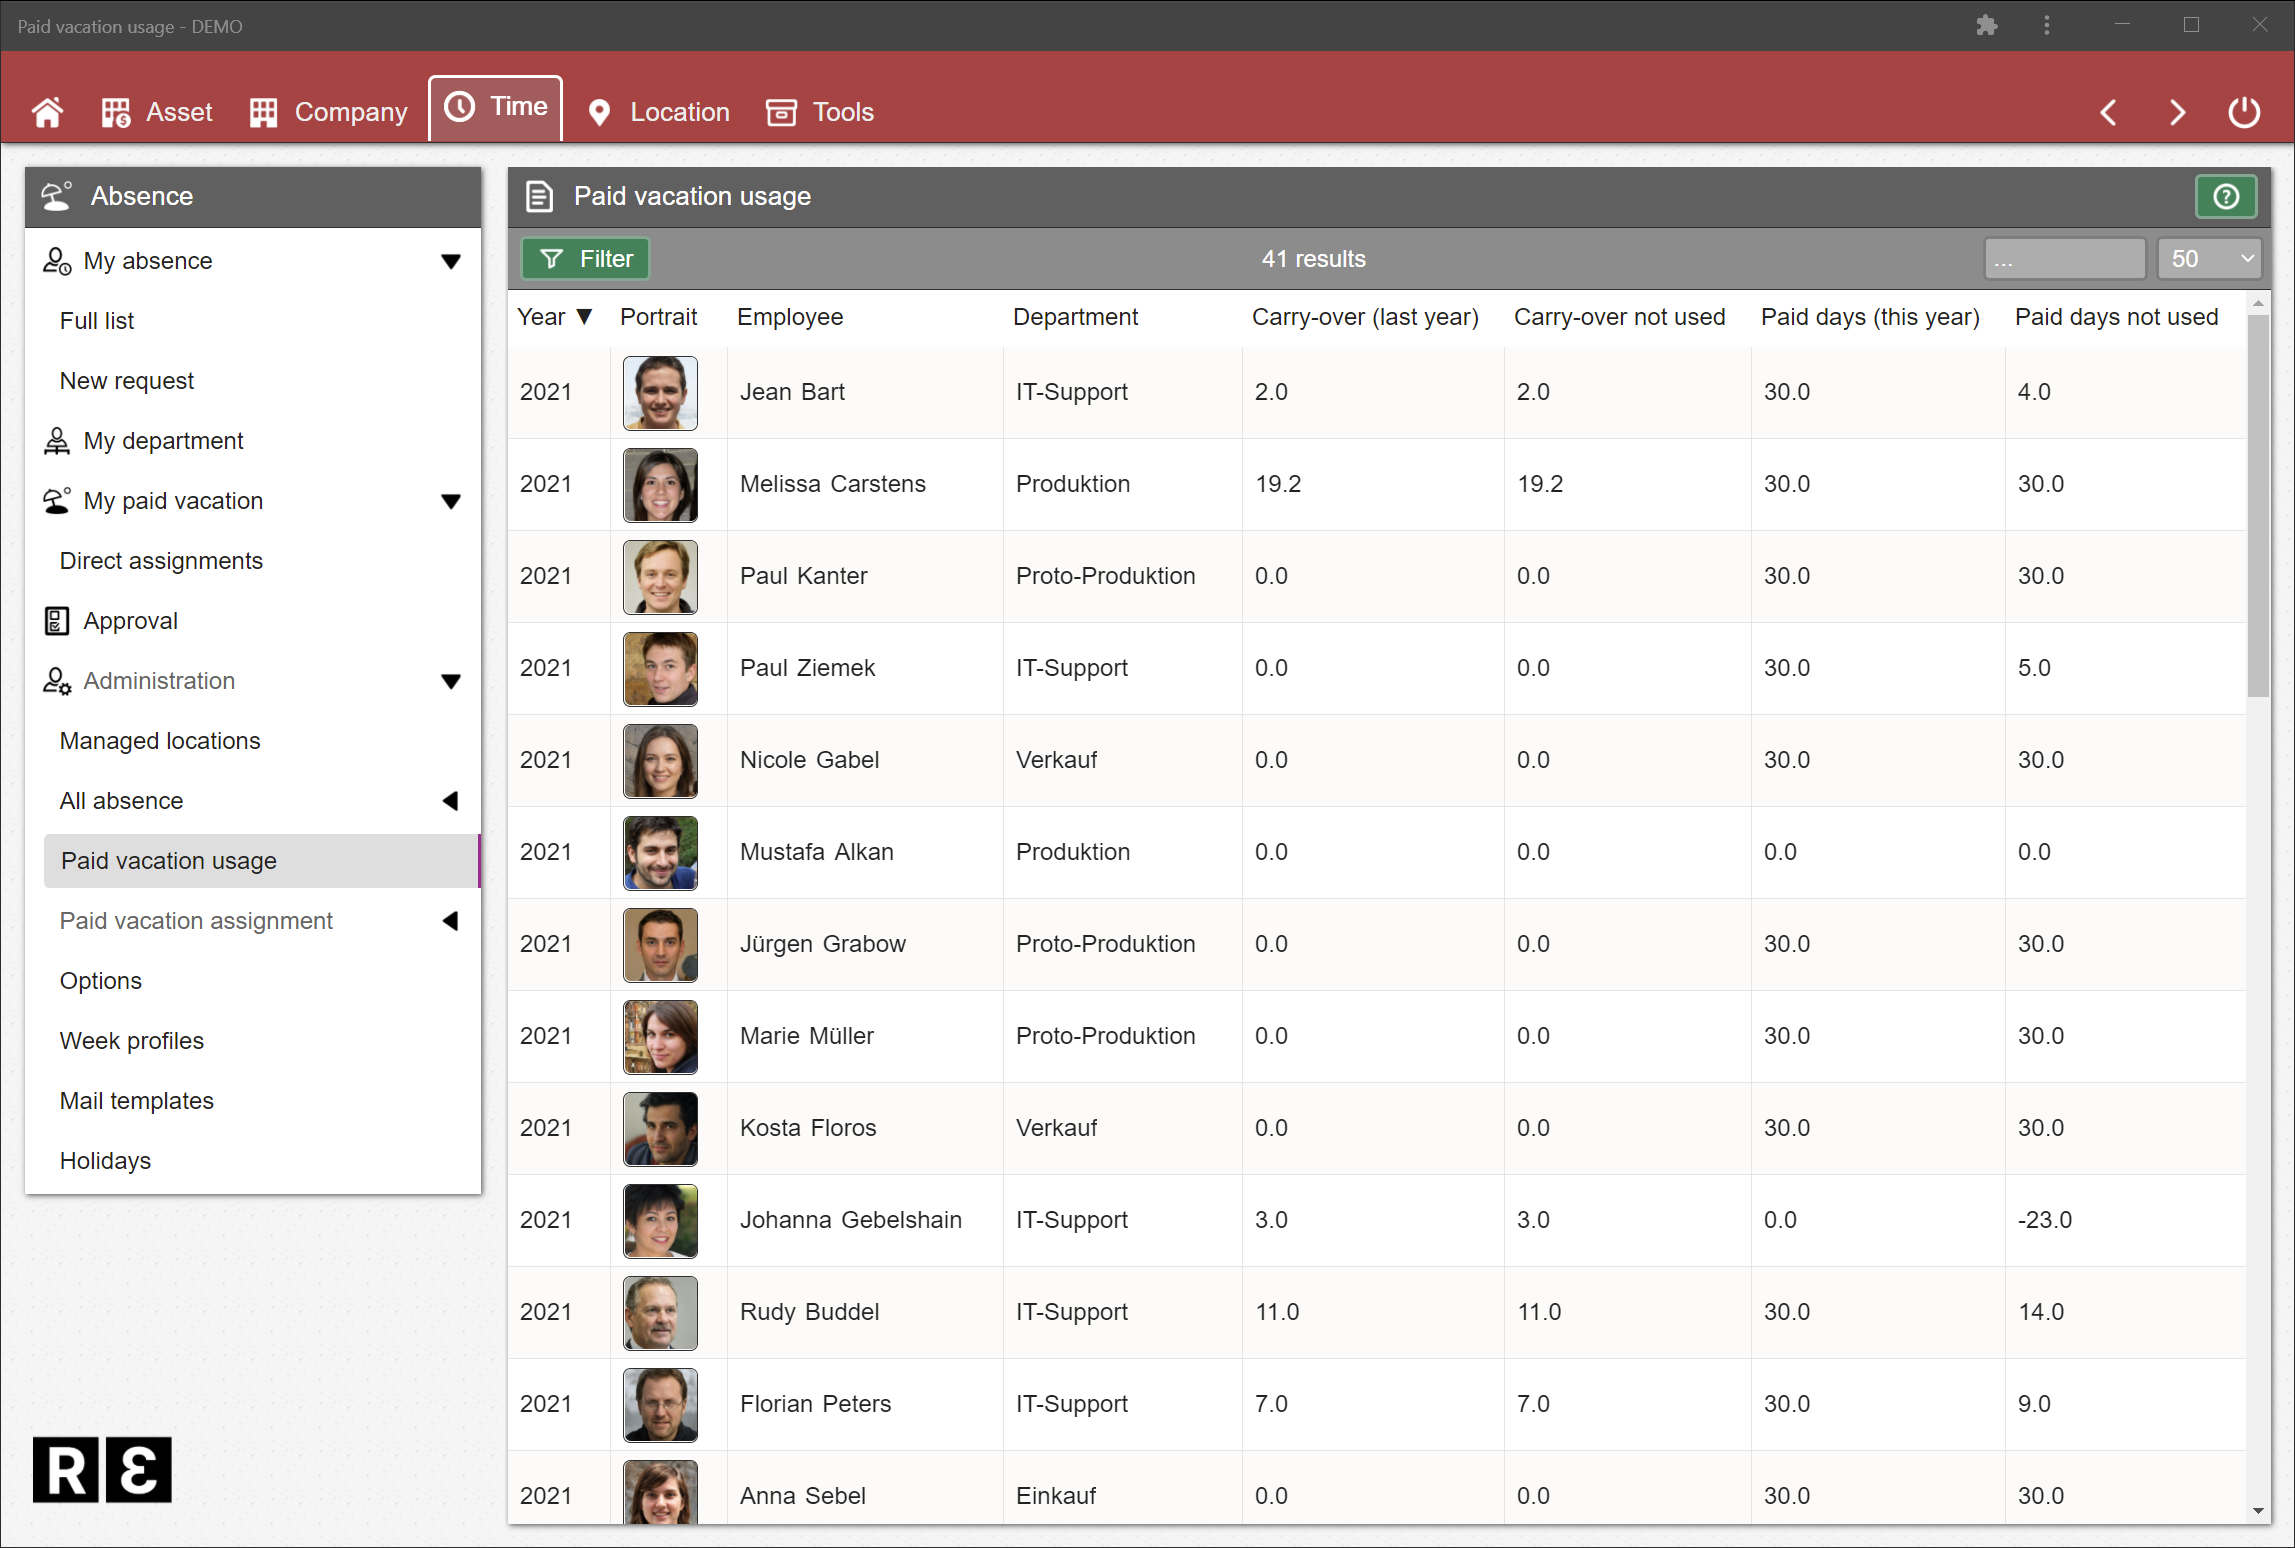Expand the All absence section
This screenshot has height=1548, width=2295.
click(452, 800)
